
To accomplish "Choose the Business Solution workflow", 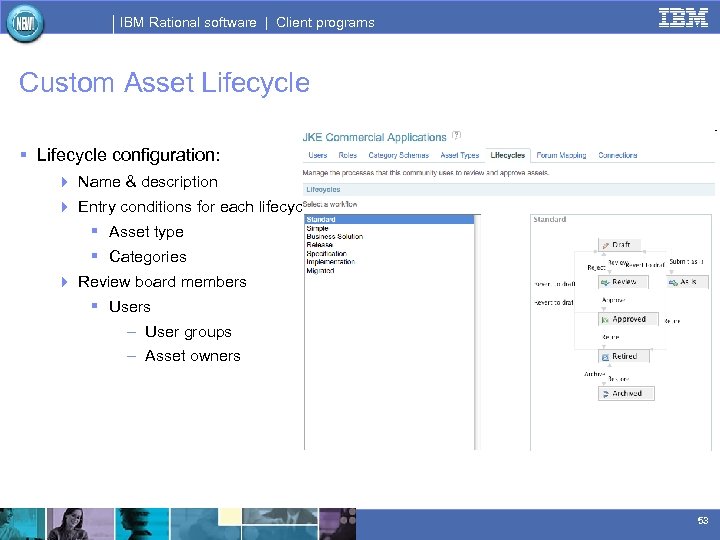I will pyautogui.click(x=335, y=236).
